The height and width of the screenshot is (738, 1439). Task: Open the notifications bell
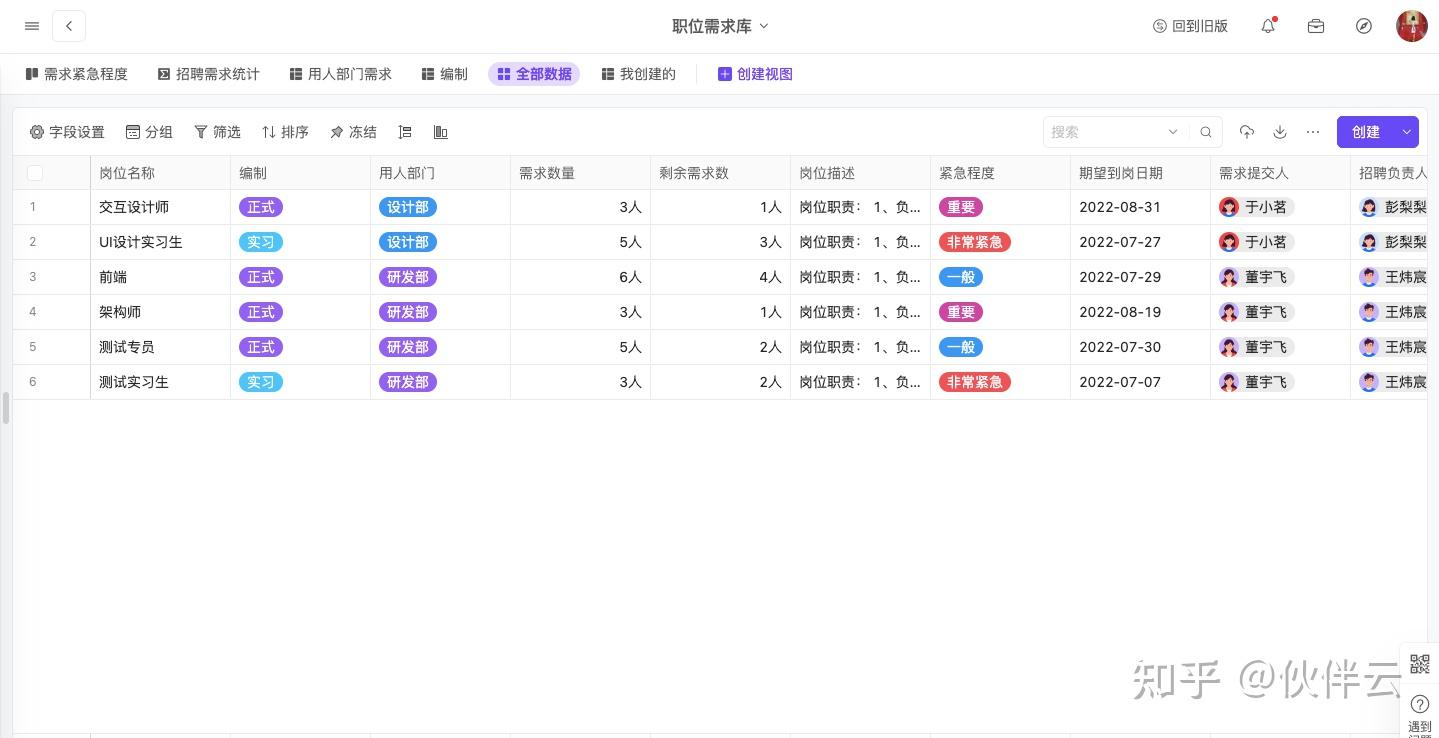click(x=1268, y=26)
